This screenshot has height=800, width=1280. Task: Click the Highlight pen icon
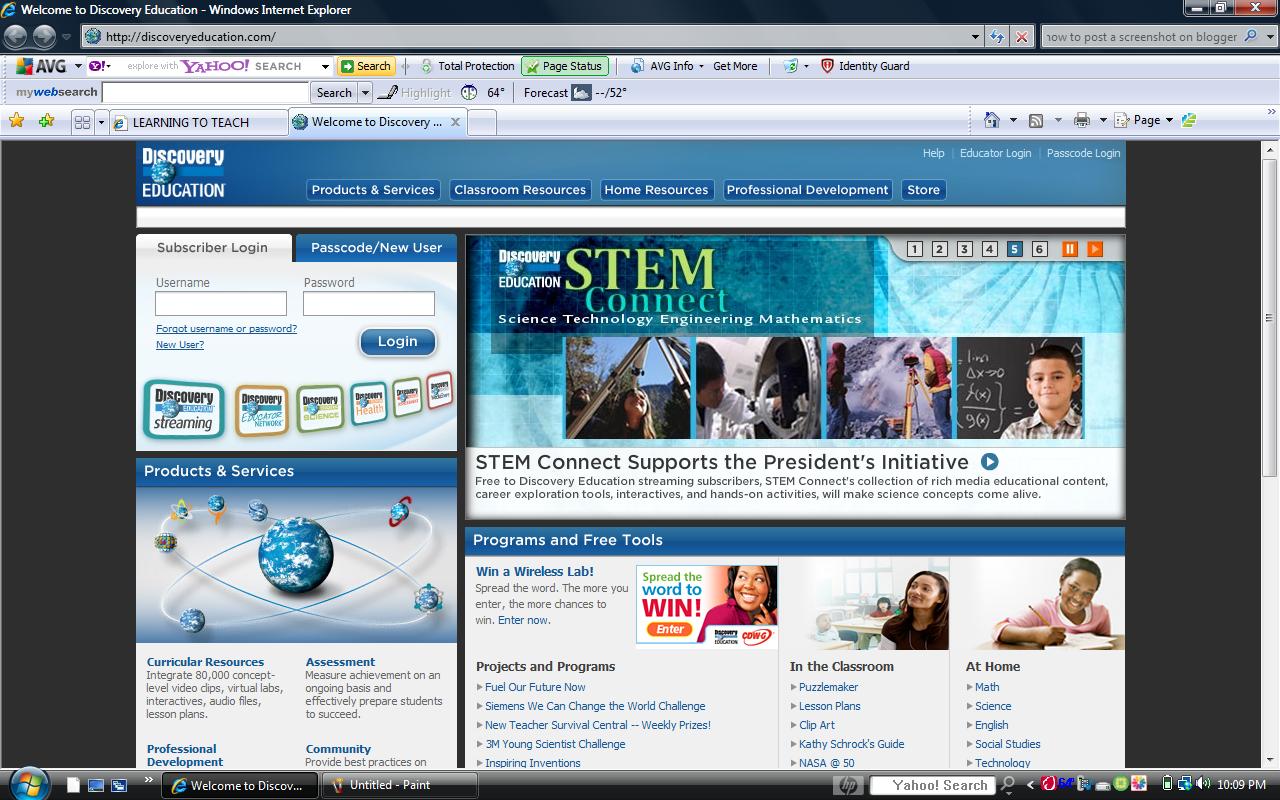coord(387,92)
